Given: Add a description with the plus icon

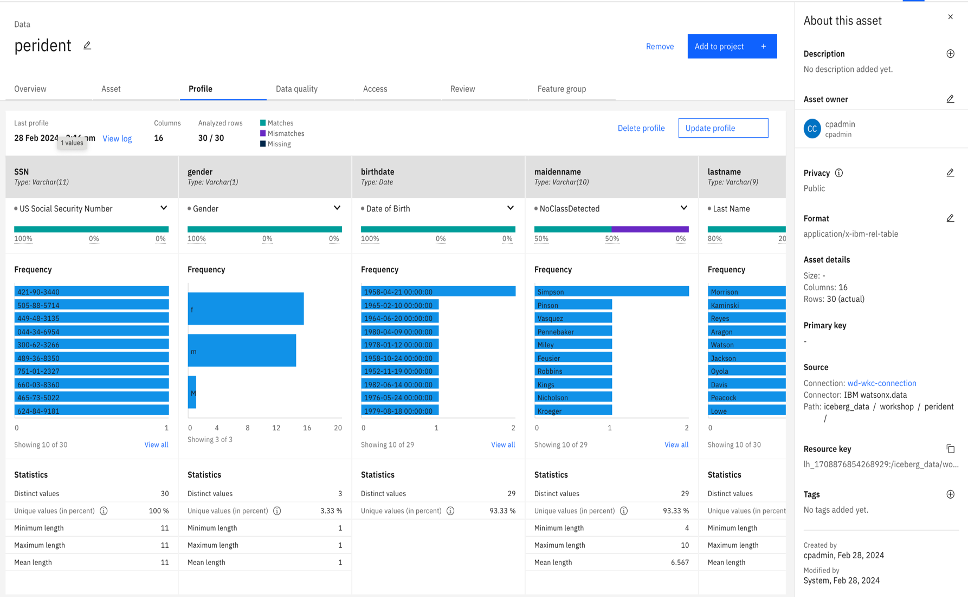Looking at the screenshot, I should tap(950, 54).
